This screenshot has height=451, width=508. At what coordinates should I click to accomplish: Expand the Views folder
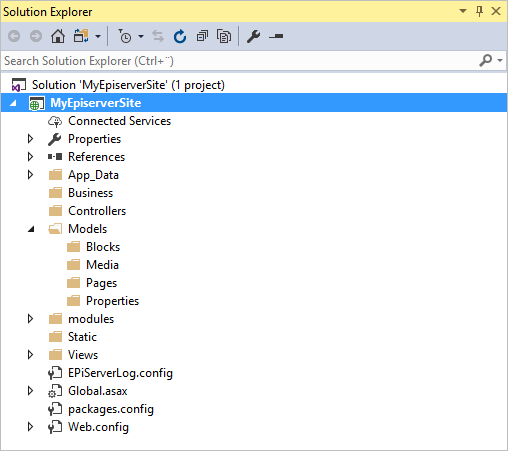point(30,355)
